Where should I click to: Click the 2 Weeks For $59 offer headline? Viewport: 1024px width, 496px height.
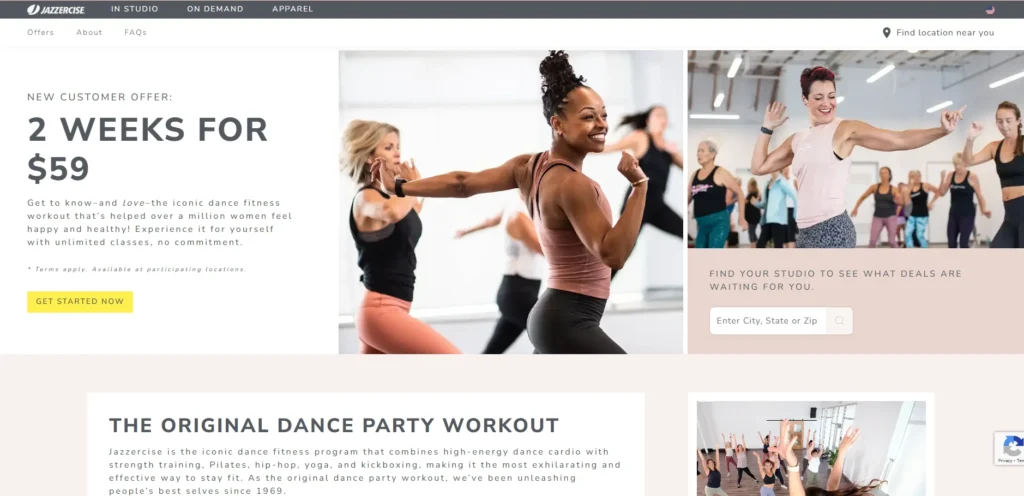[148, 149]
